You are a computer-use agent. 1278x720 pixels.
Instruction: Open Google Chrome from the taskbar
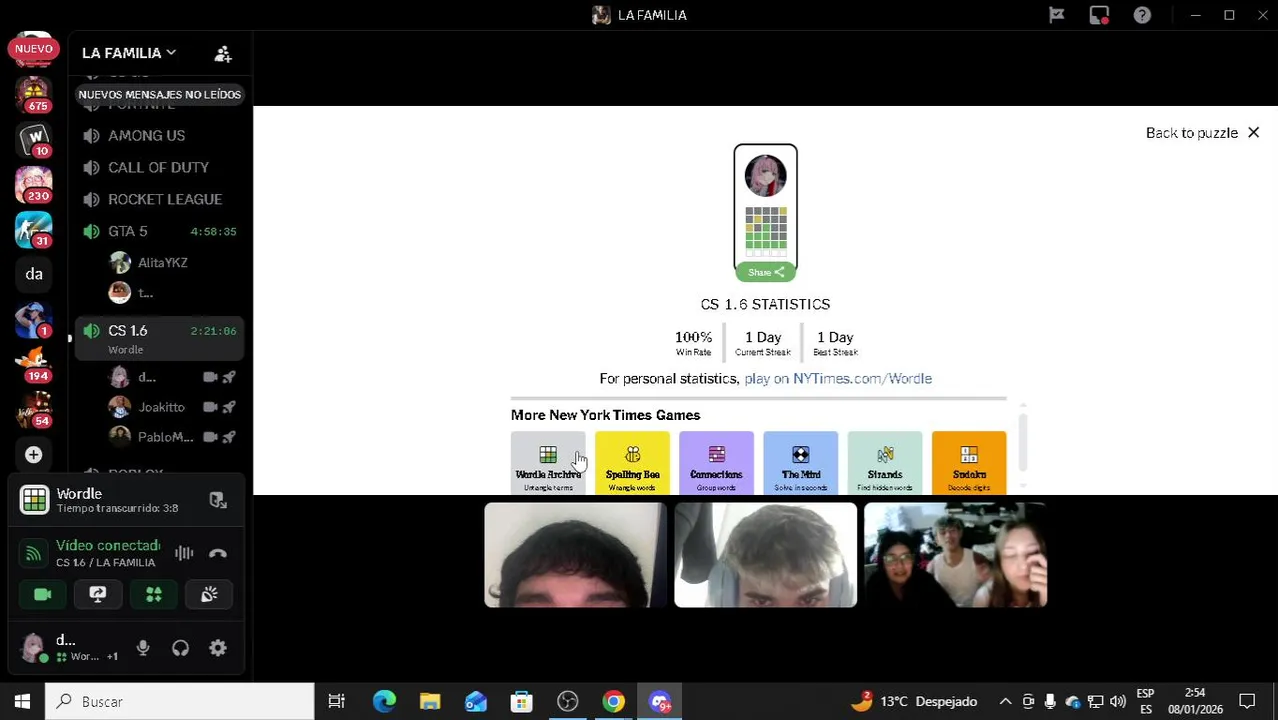pos(613,702)
